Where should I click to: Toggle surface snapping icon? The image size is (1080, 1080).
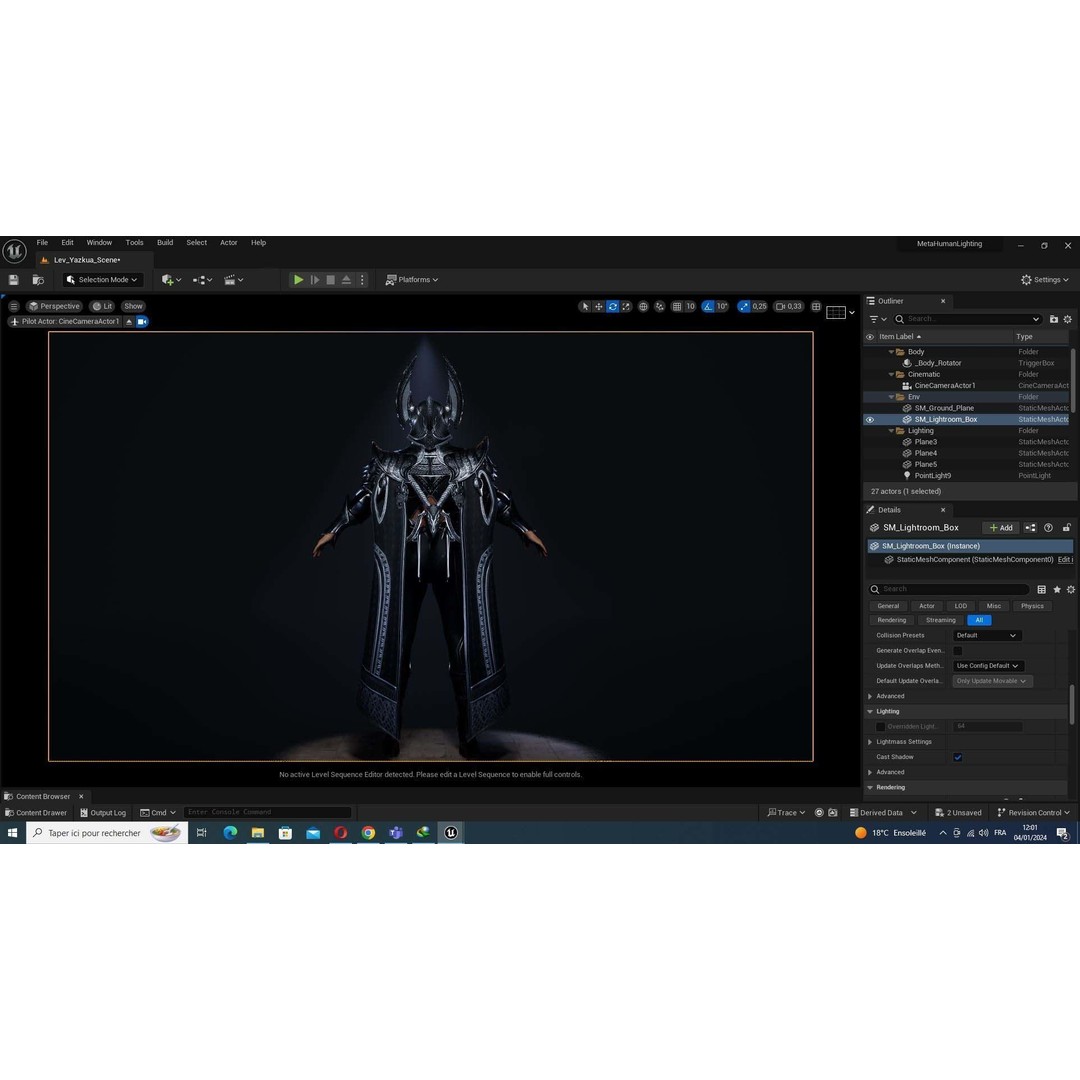[660, 307]
